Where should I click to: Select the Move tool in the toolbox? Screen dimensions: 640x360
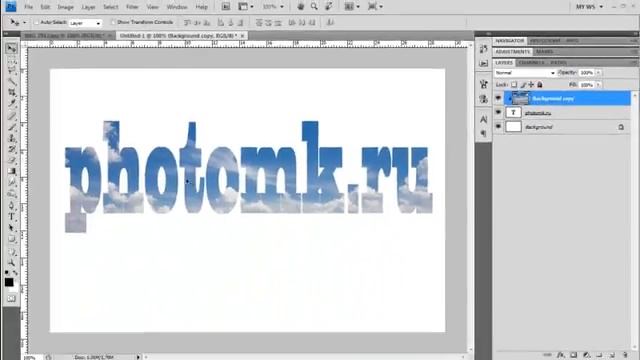pos(11,49)
